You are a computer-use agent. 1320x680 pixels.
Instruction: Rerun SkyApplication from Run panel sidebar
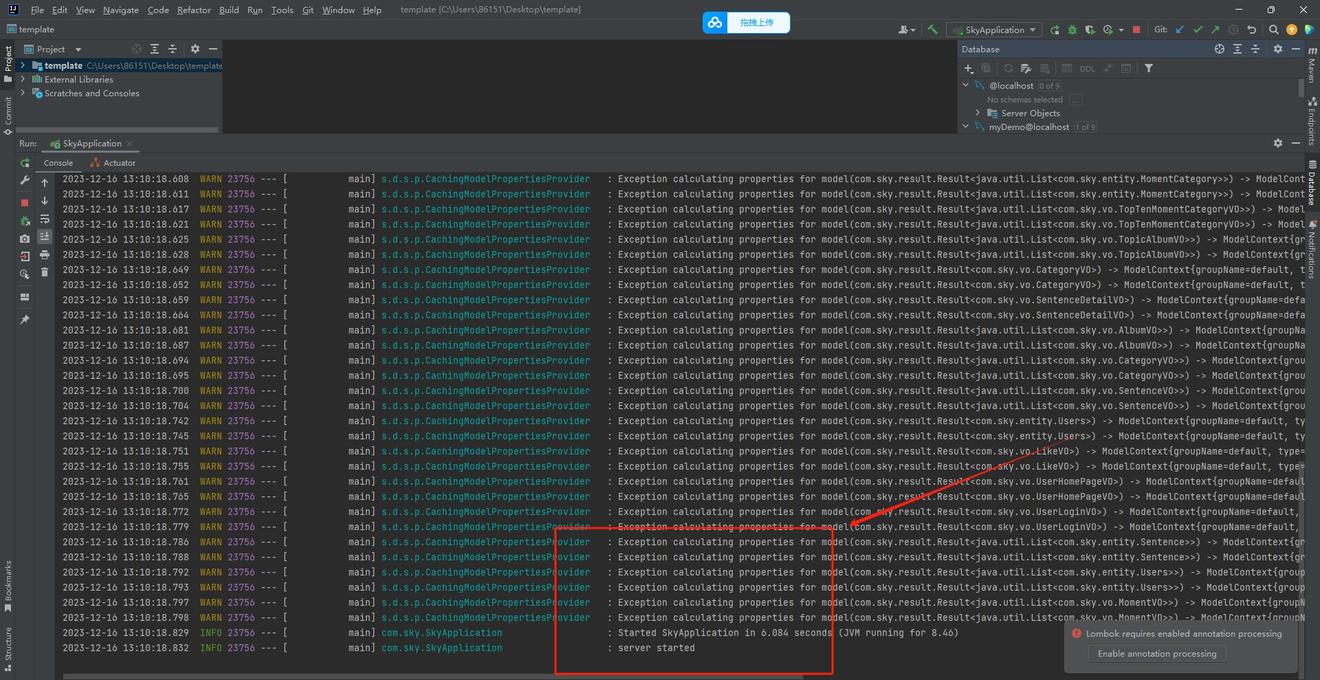click(x=25, y=163)
